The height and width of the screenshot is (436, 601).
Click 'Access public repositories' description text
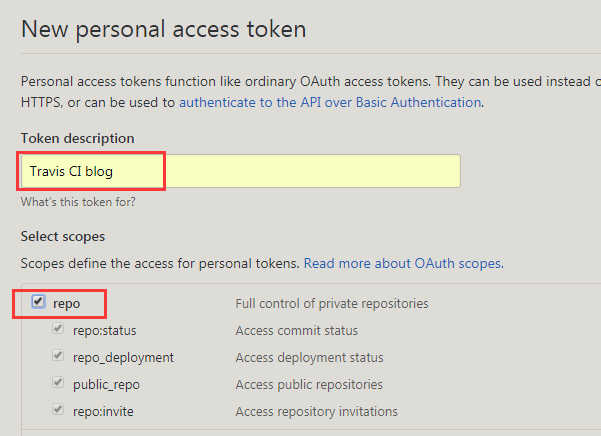click(309, 384)
